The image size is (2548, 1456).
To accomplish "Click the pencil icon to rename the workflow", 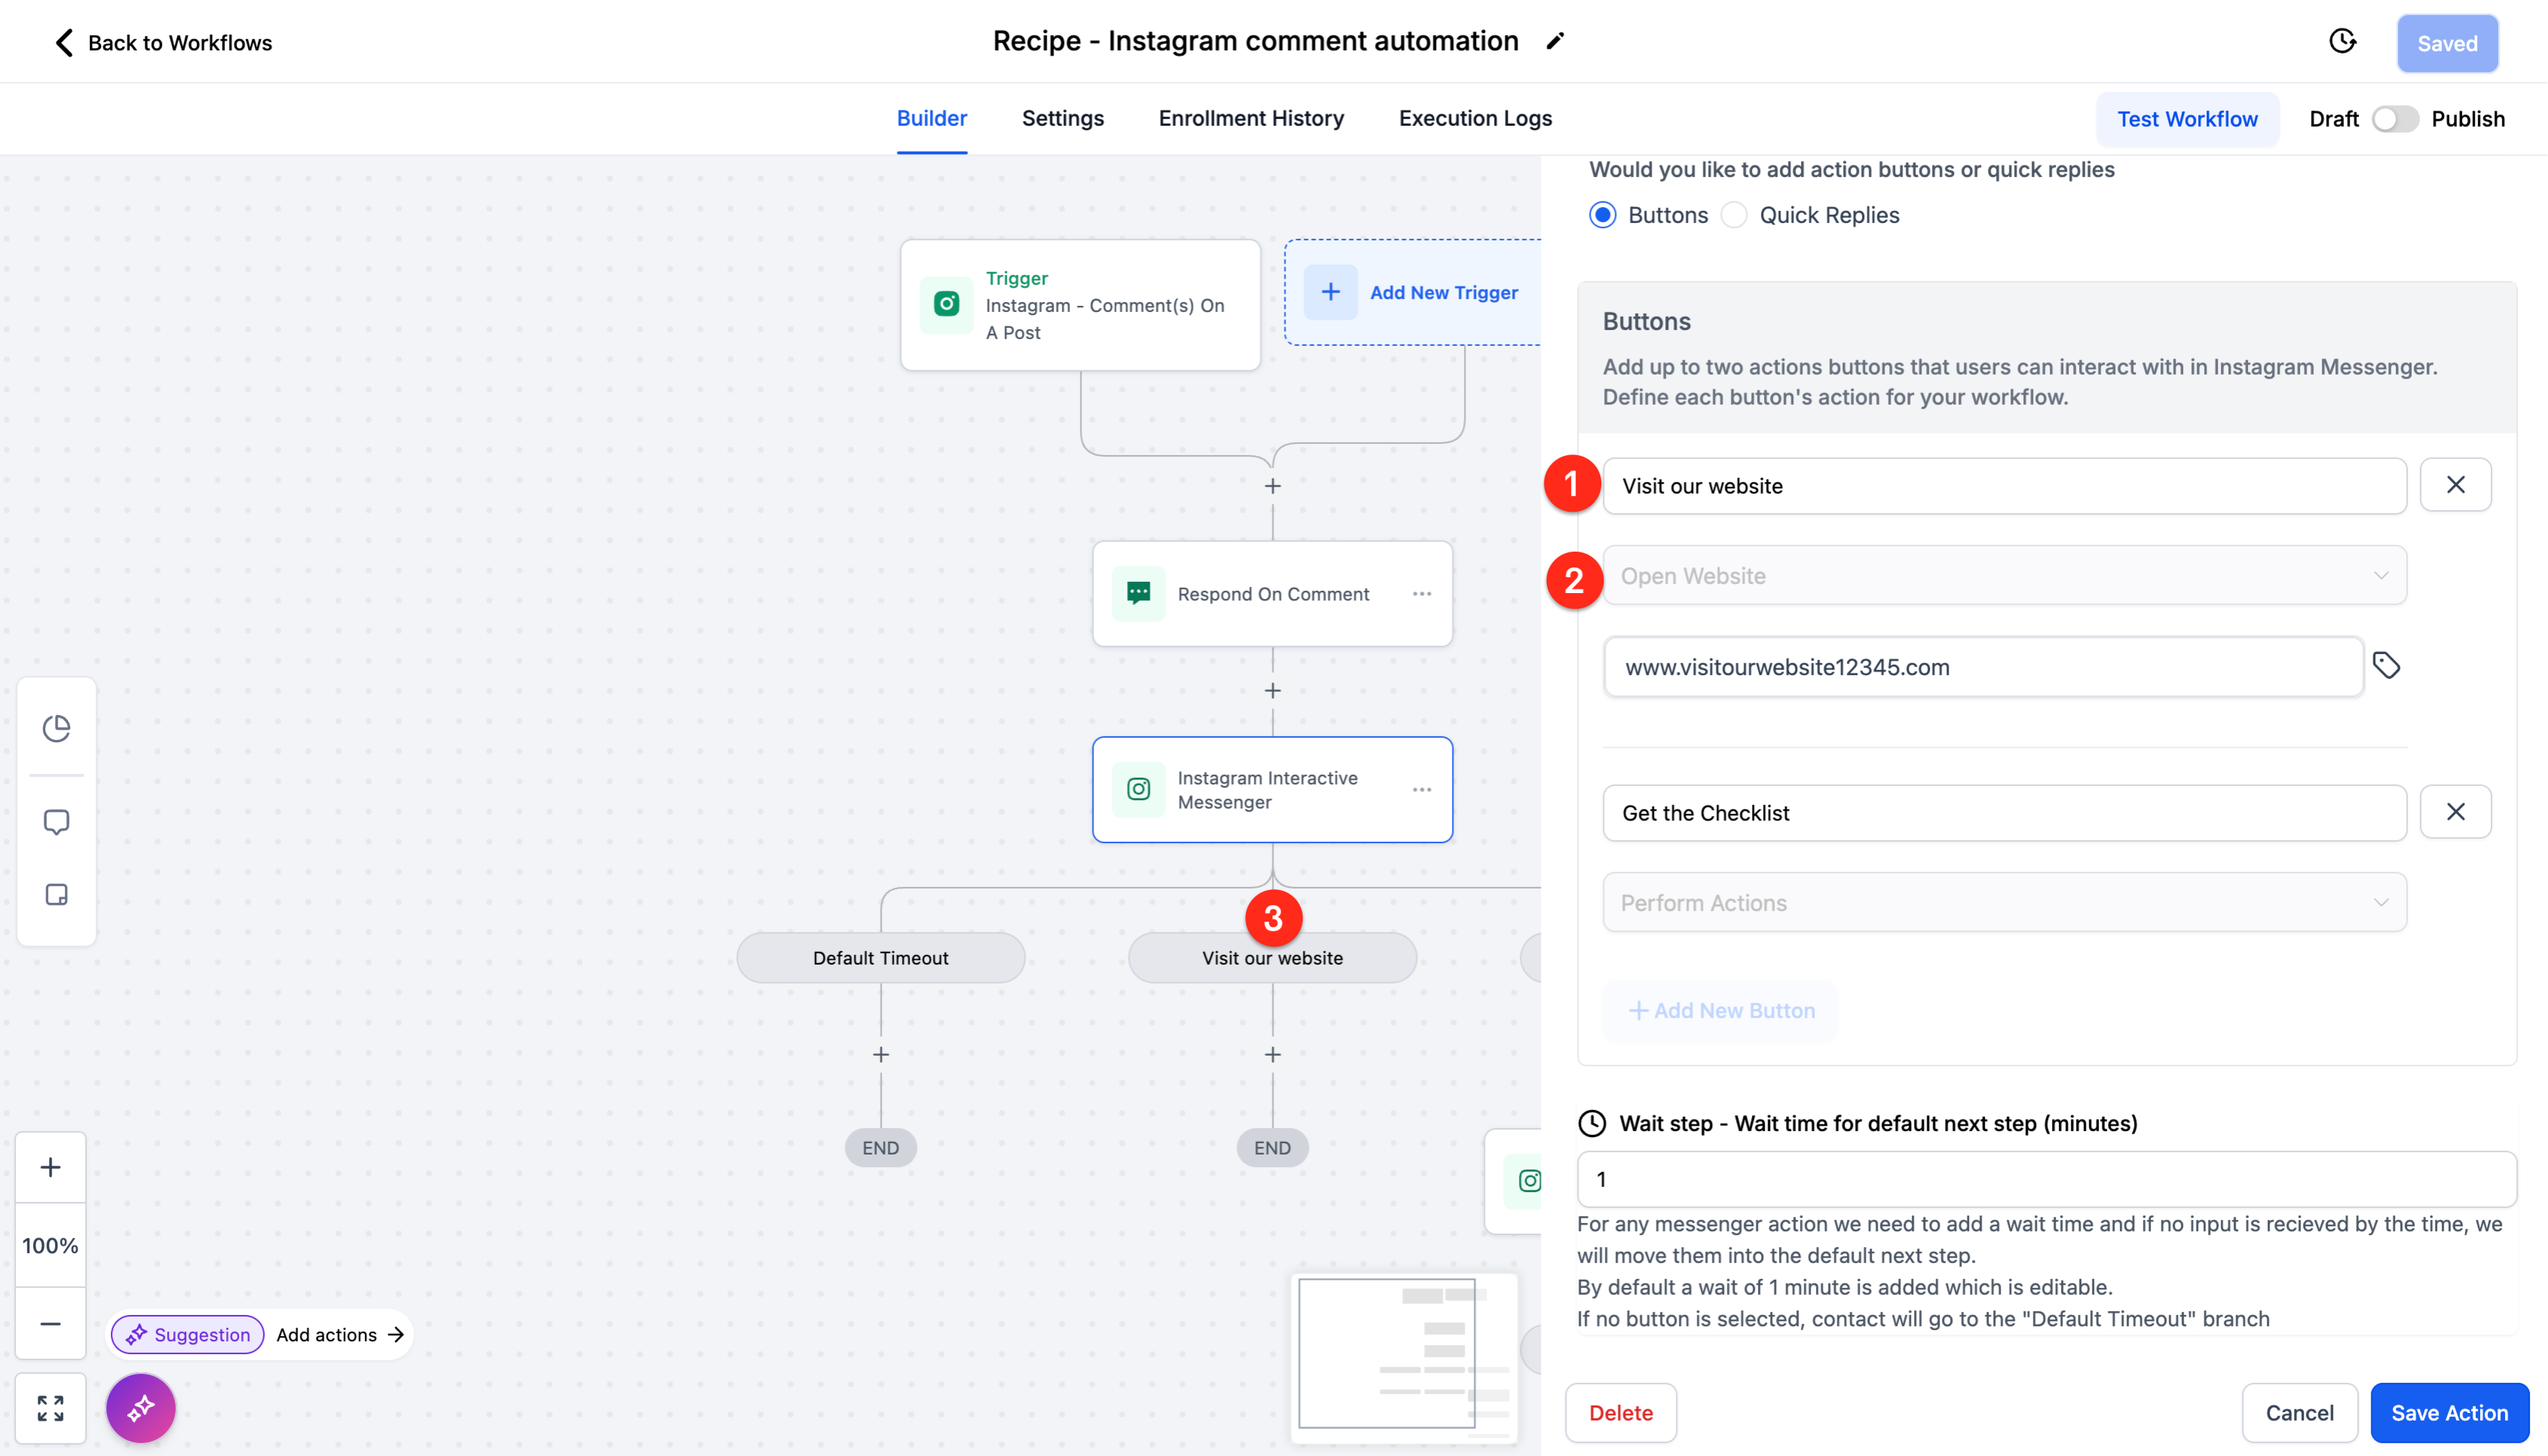I will coord(1555,41).
